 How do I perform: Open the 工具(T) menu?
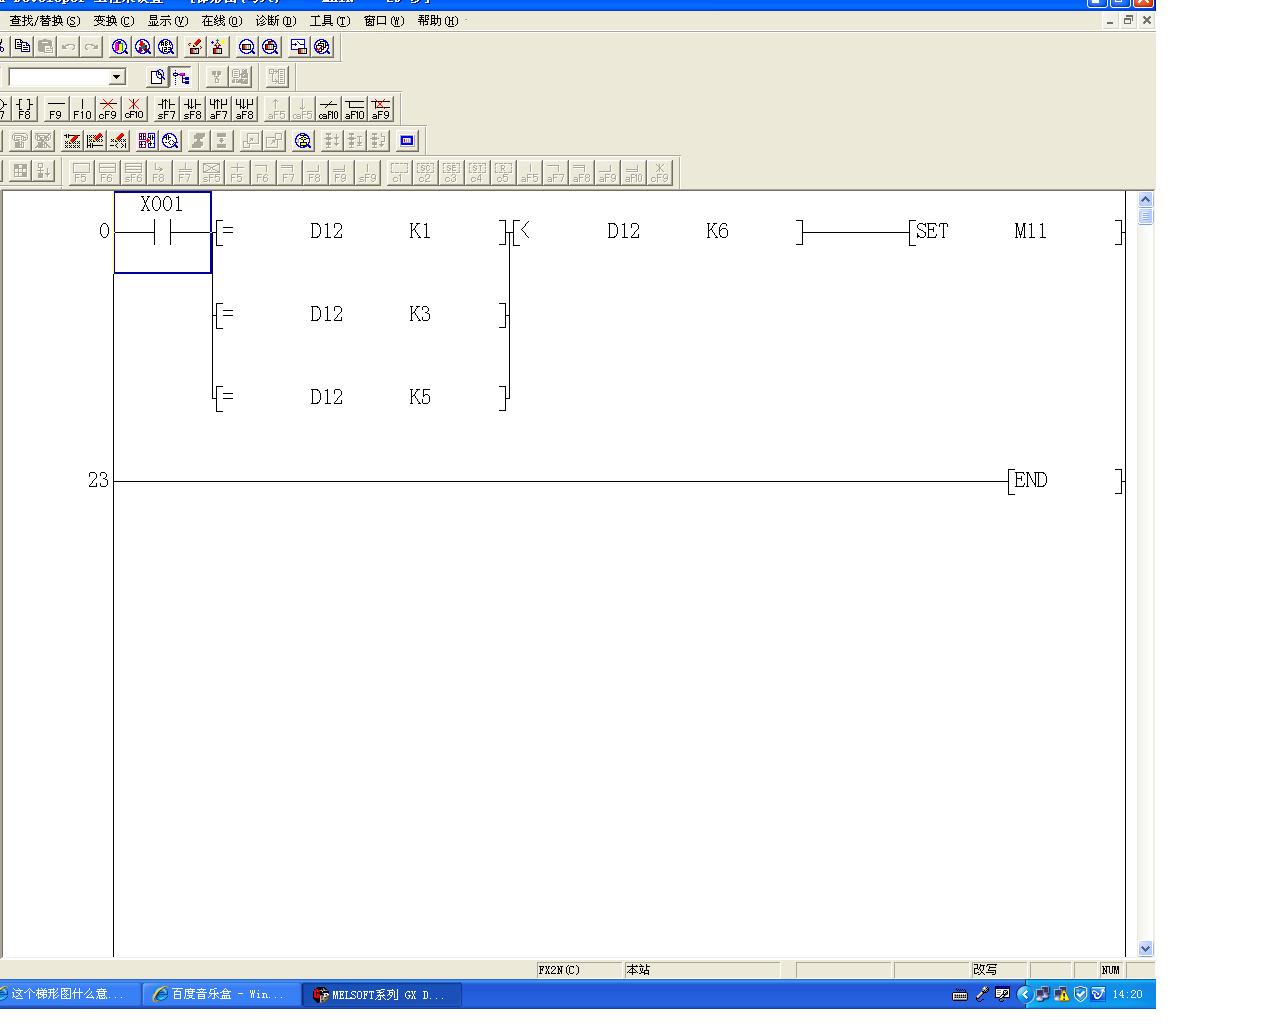coord(329,21)
